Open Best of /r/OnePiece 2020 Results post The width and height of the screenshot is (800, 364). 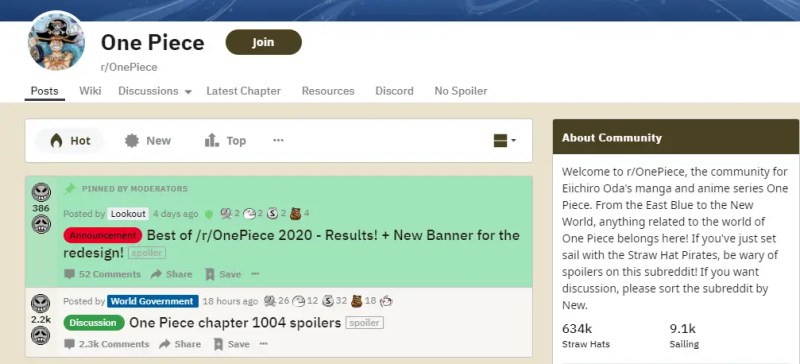pos(291,244)
